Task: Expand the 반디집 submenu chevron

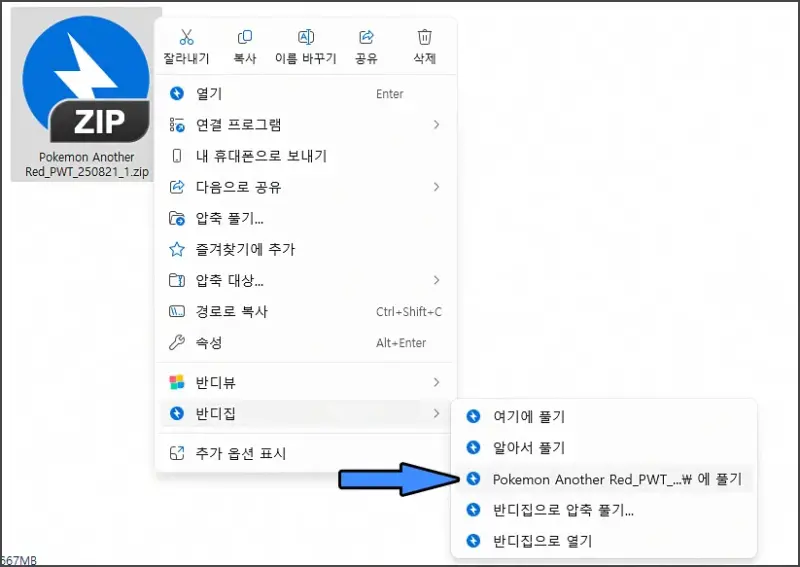Action: point(436,413)
